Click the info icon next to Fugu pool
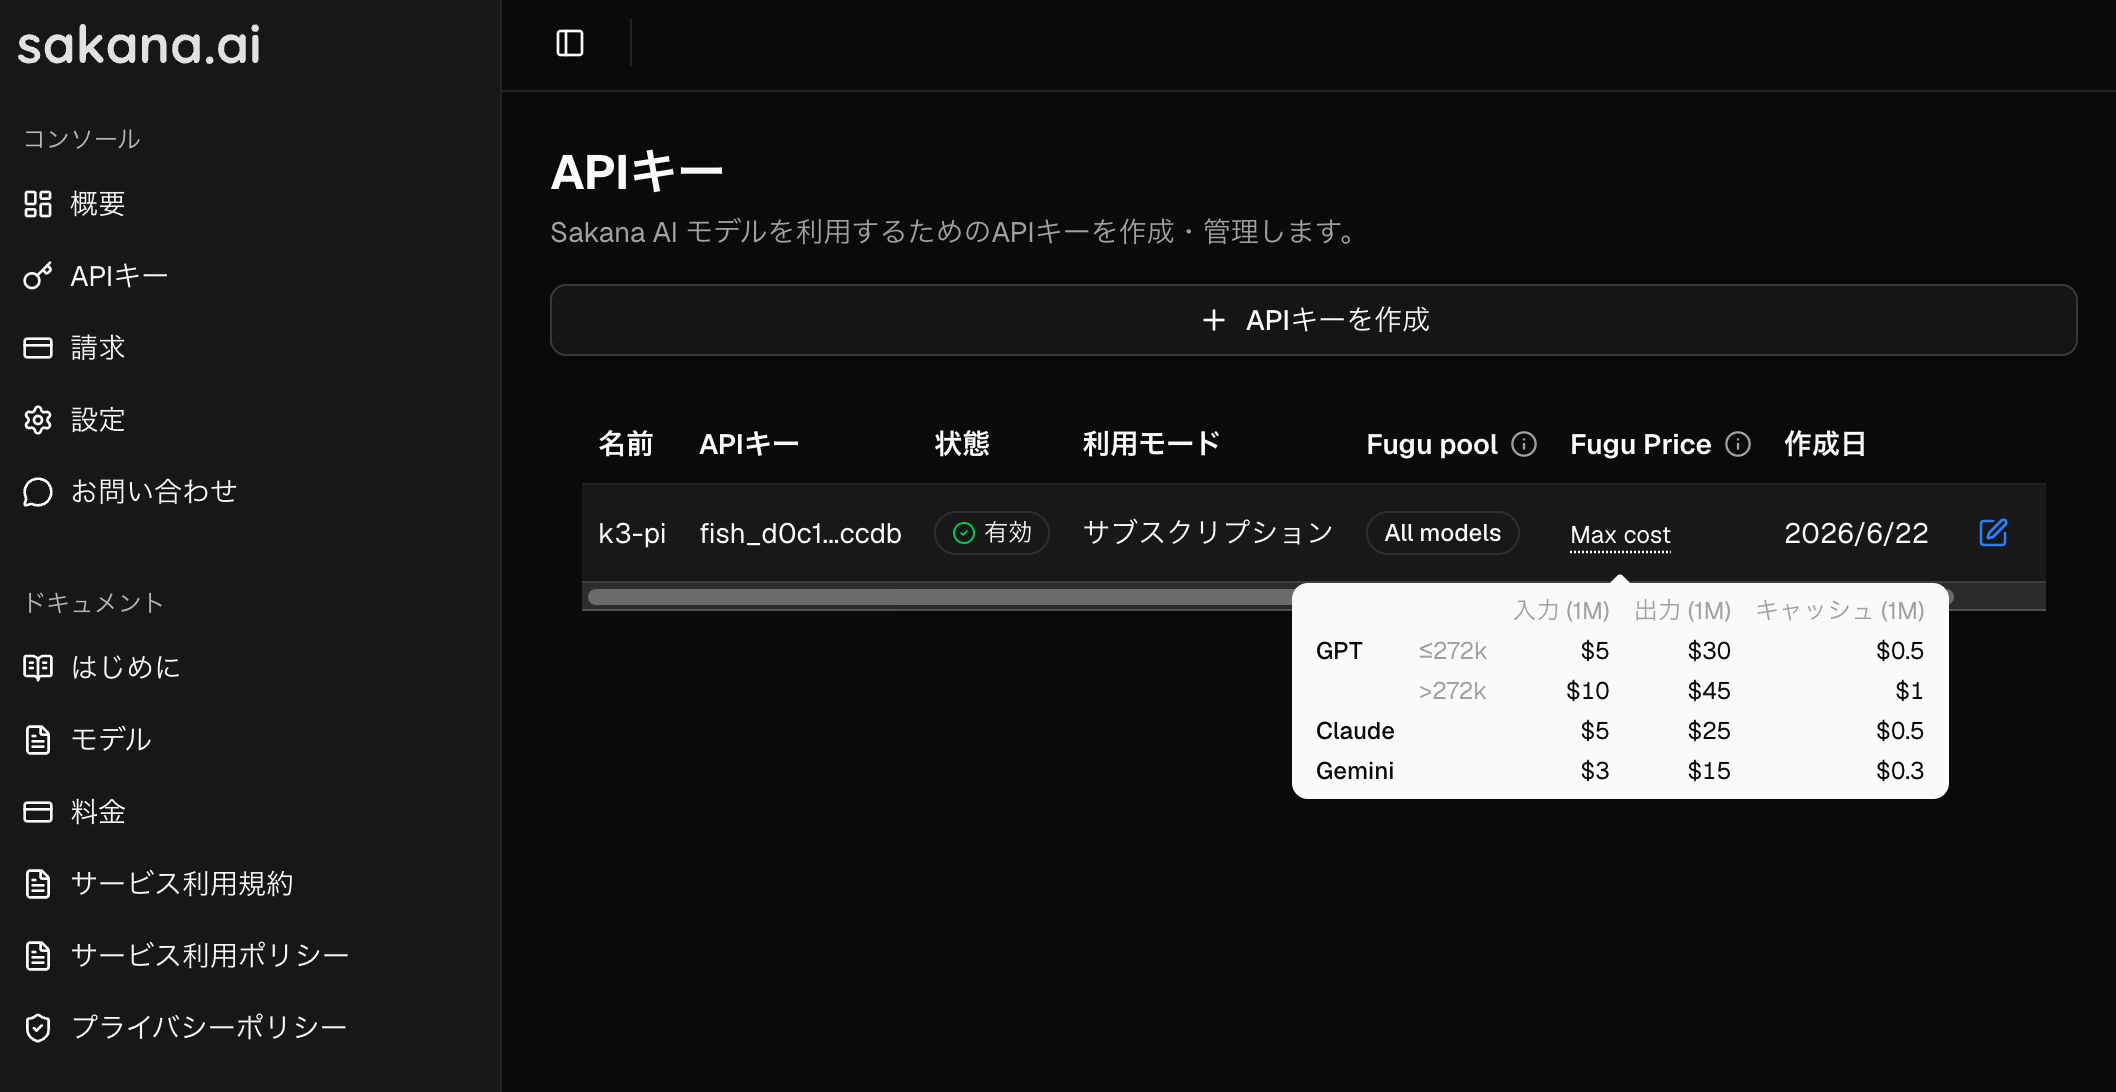2116x1092 pixels. pos(1524,444)
